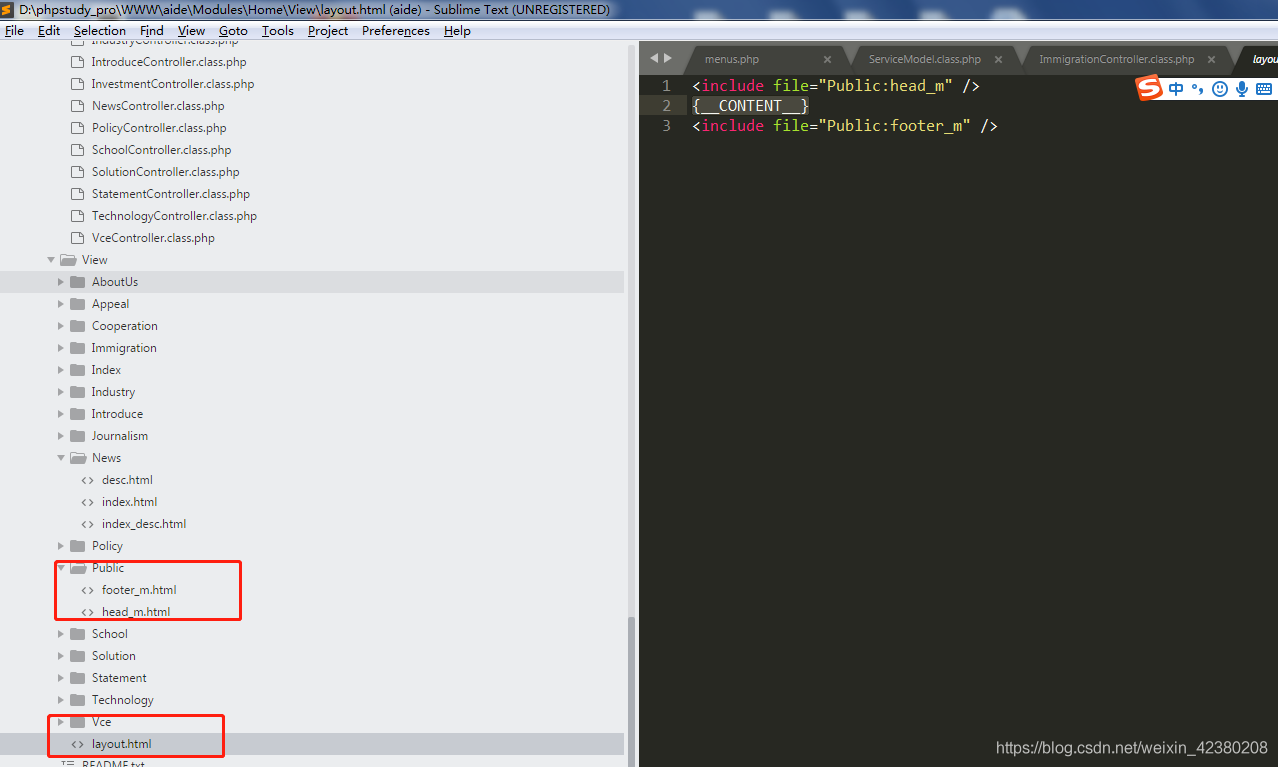Click line number 3 in gutter
Screen dimensions: 1278x767
pos(666,126)
